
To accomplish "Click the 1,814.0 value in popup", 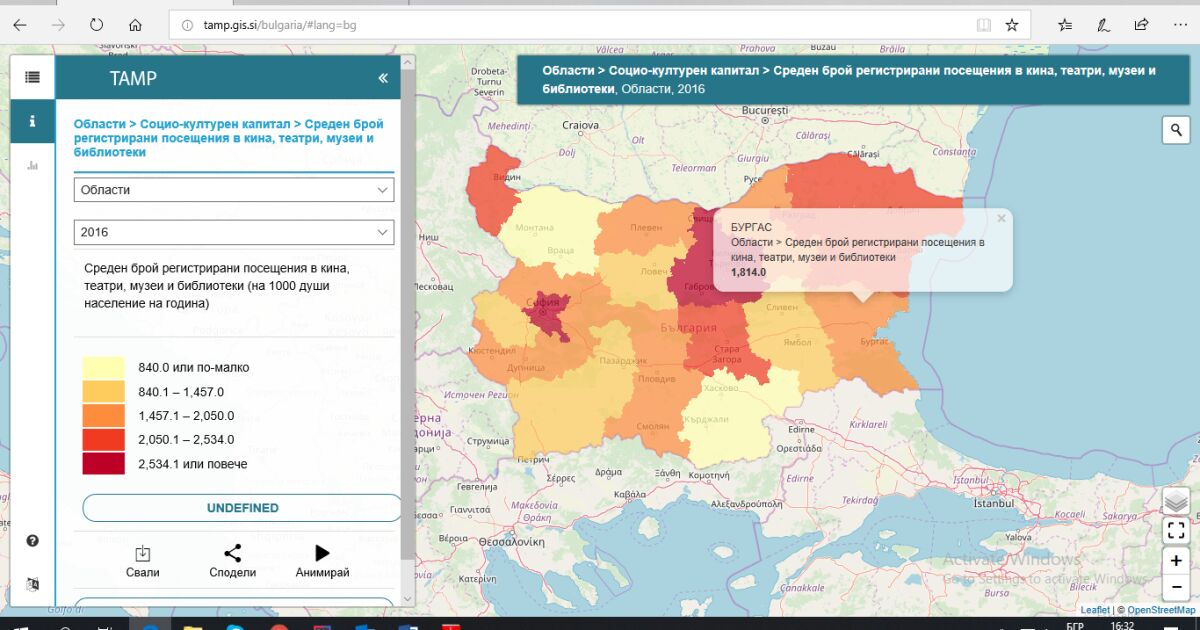I will tap(749, 272).
